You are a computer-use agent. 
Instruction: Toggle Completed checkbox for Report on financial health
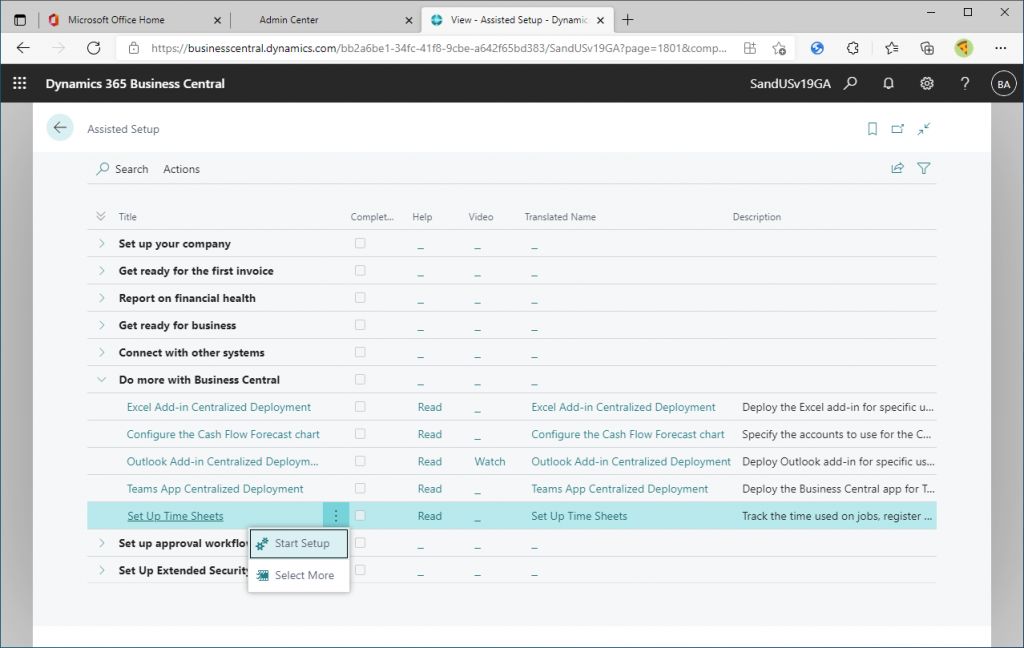click(x=360, y=298)
